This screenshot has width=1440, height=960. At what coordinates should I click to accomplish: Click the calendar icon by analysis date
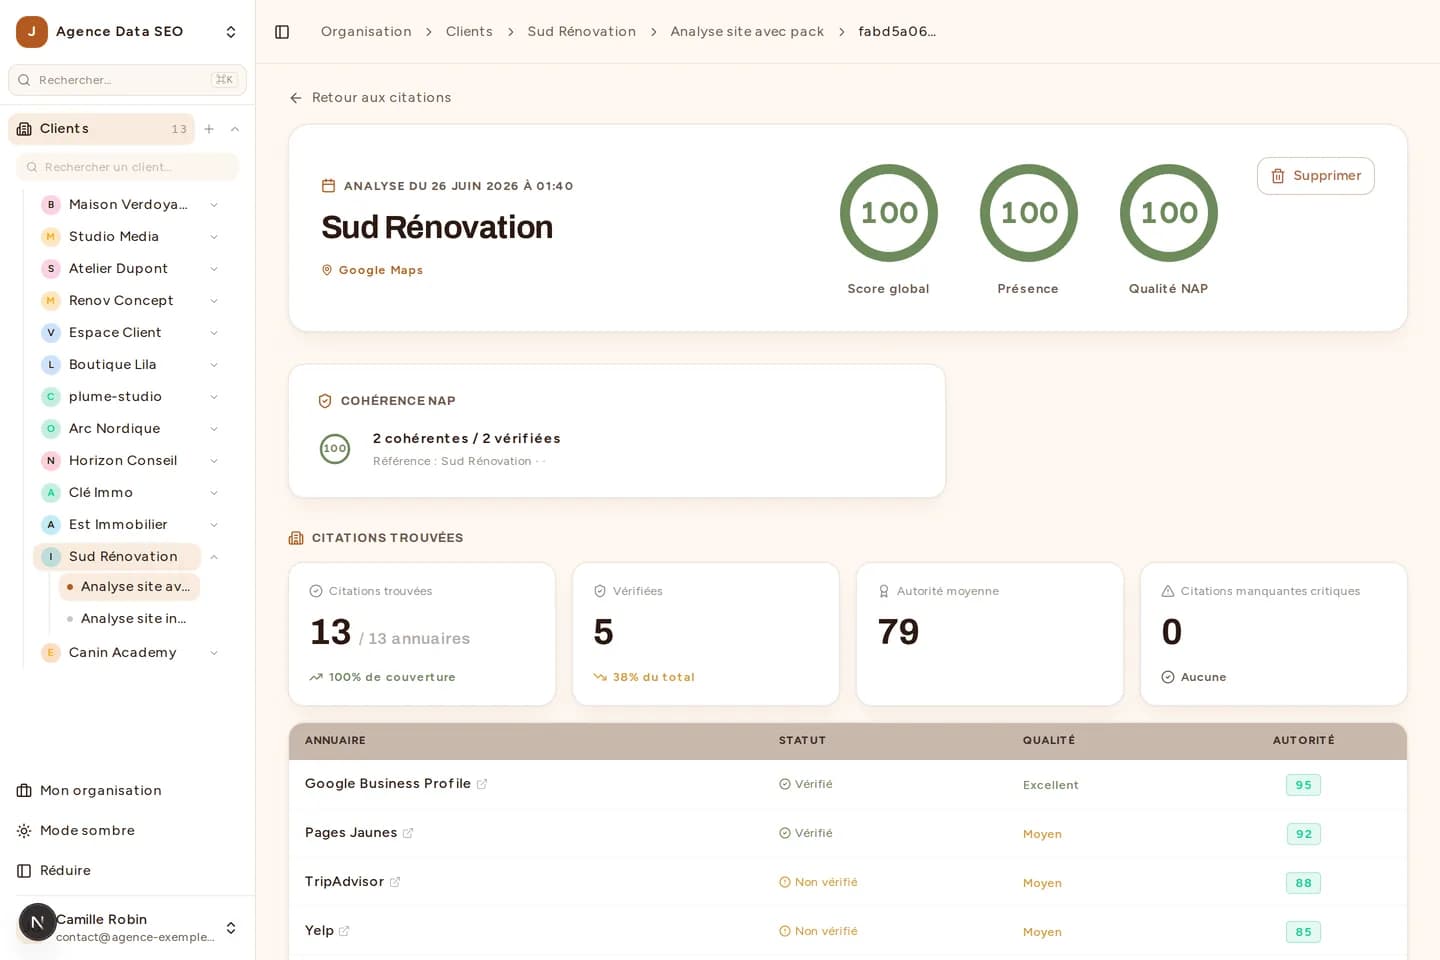point(328,186)
